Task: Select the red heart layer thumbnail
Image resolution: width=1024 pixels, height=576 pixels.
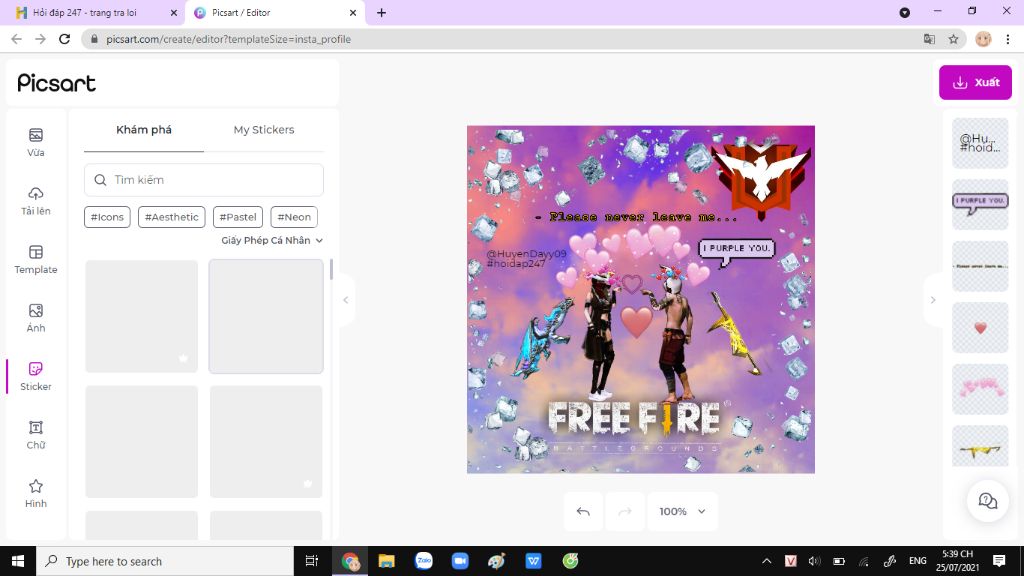Action: click(980, 327)
